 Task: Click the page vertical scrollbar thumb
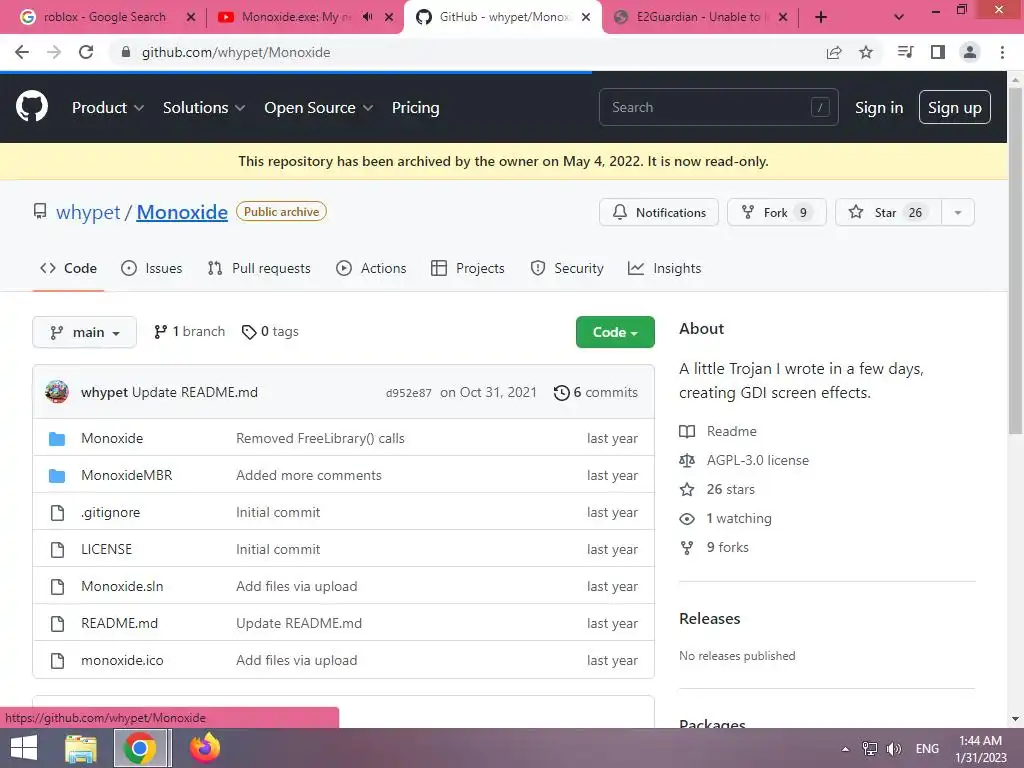point(1015,260)
